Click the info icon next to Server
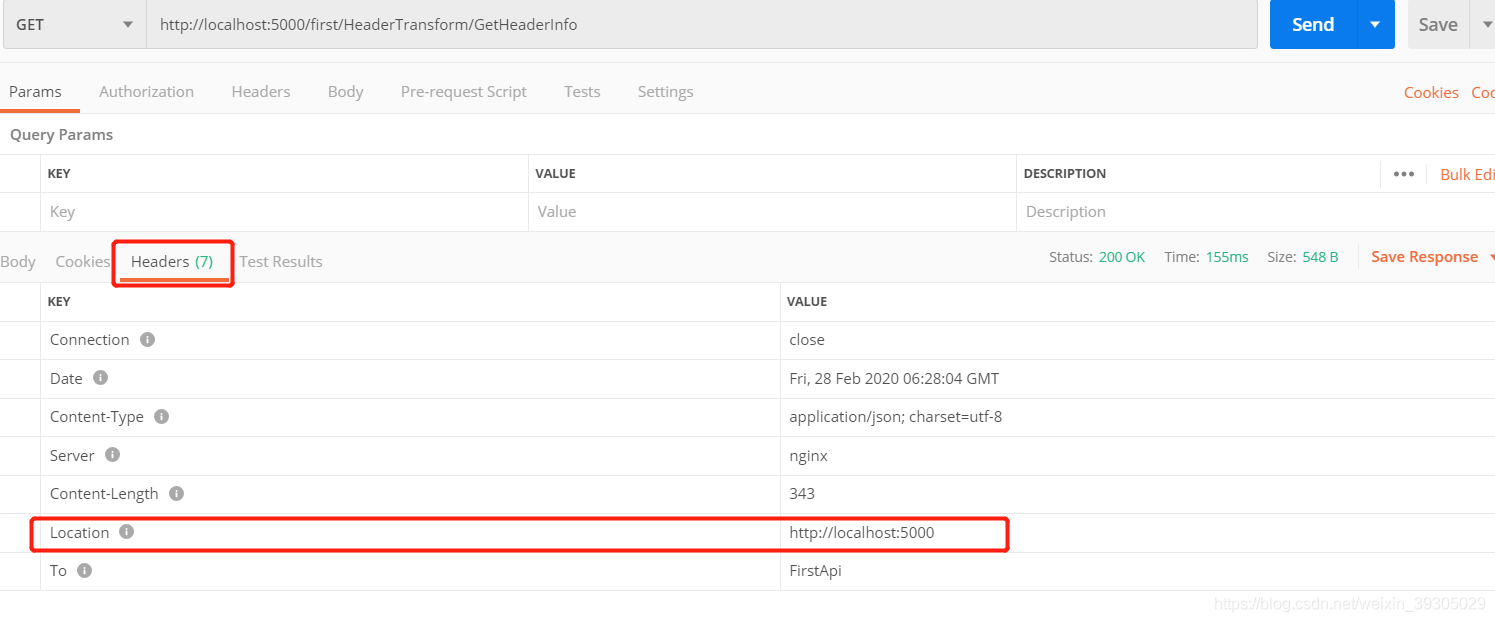 [112, 455]
